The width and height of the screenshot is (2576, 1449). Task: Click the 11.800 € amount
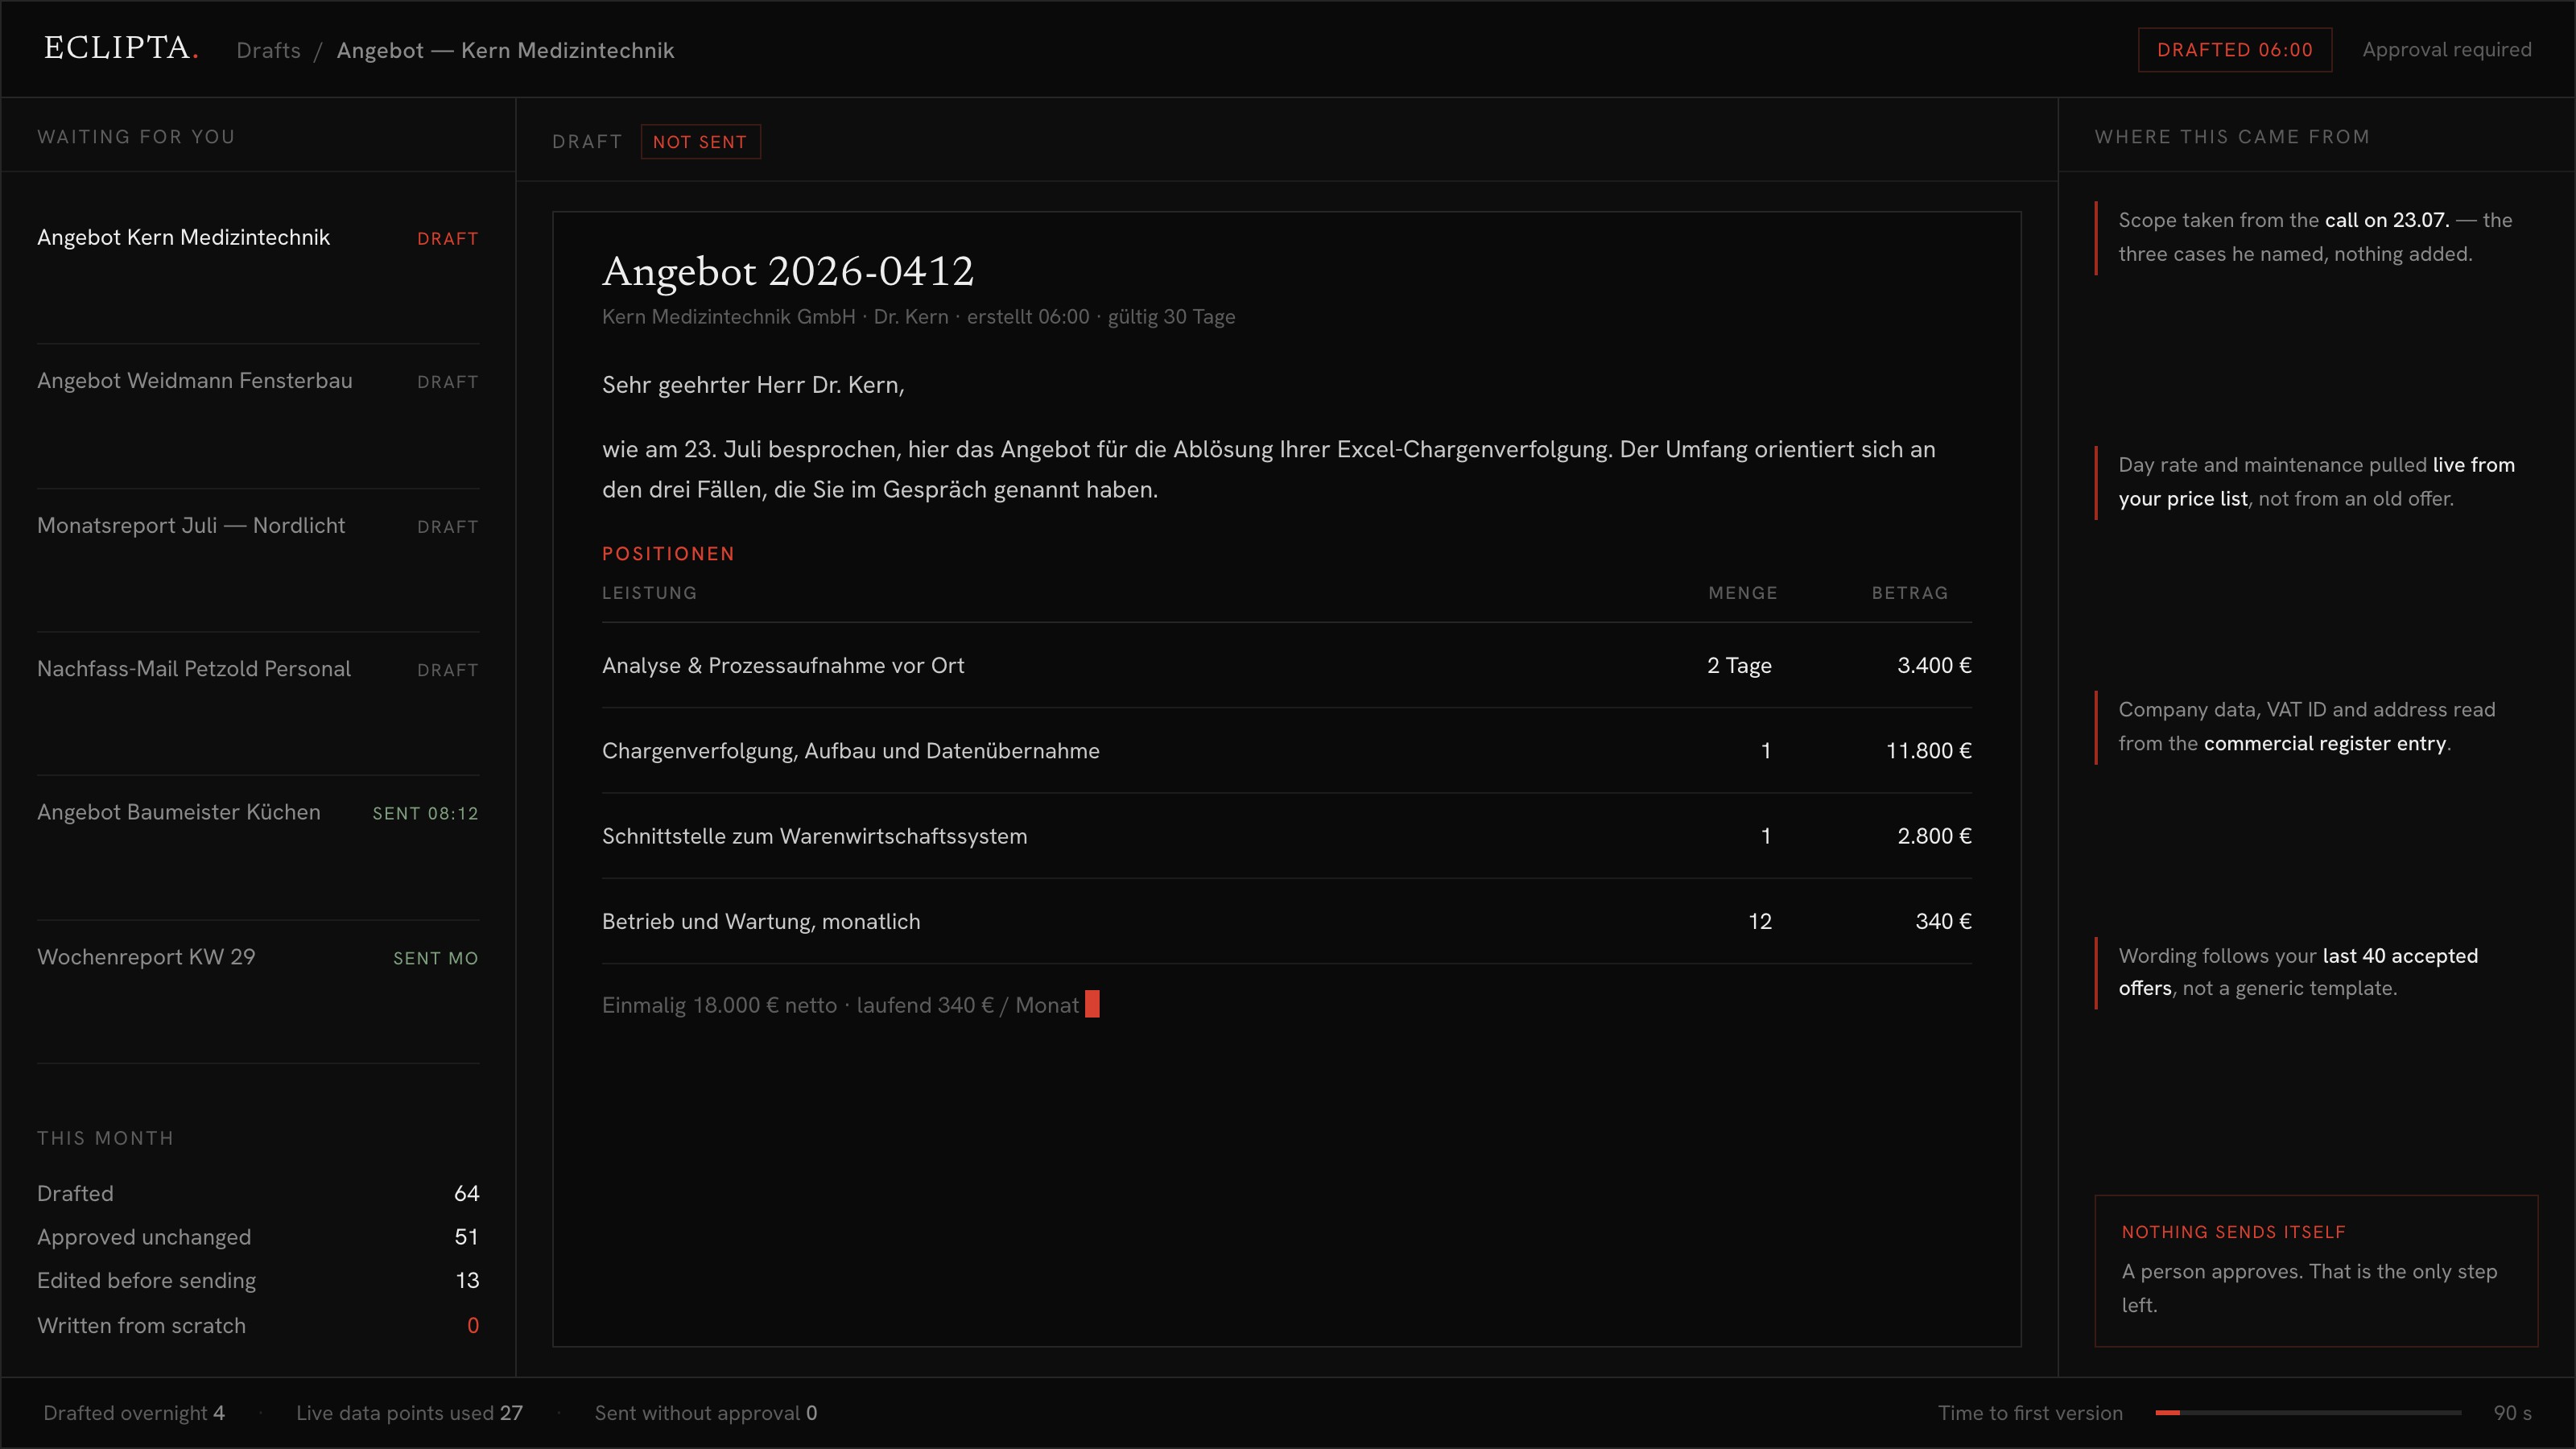[x=1928, y=751]
